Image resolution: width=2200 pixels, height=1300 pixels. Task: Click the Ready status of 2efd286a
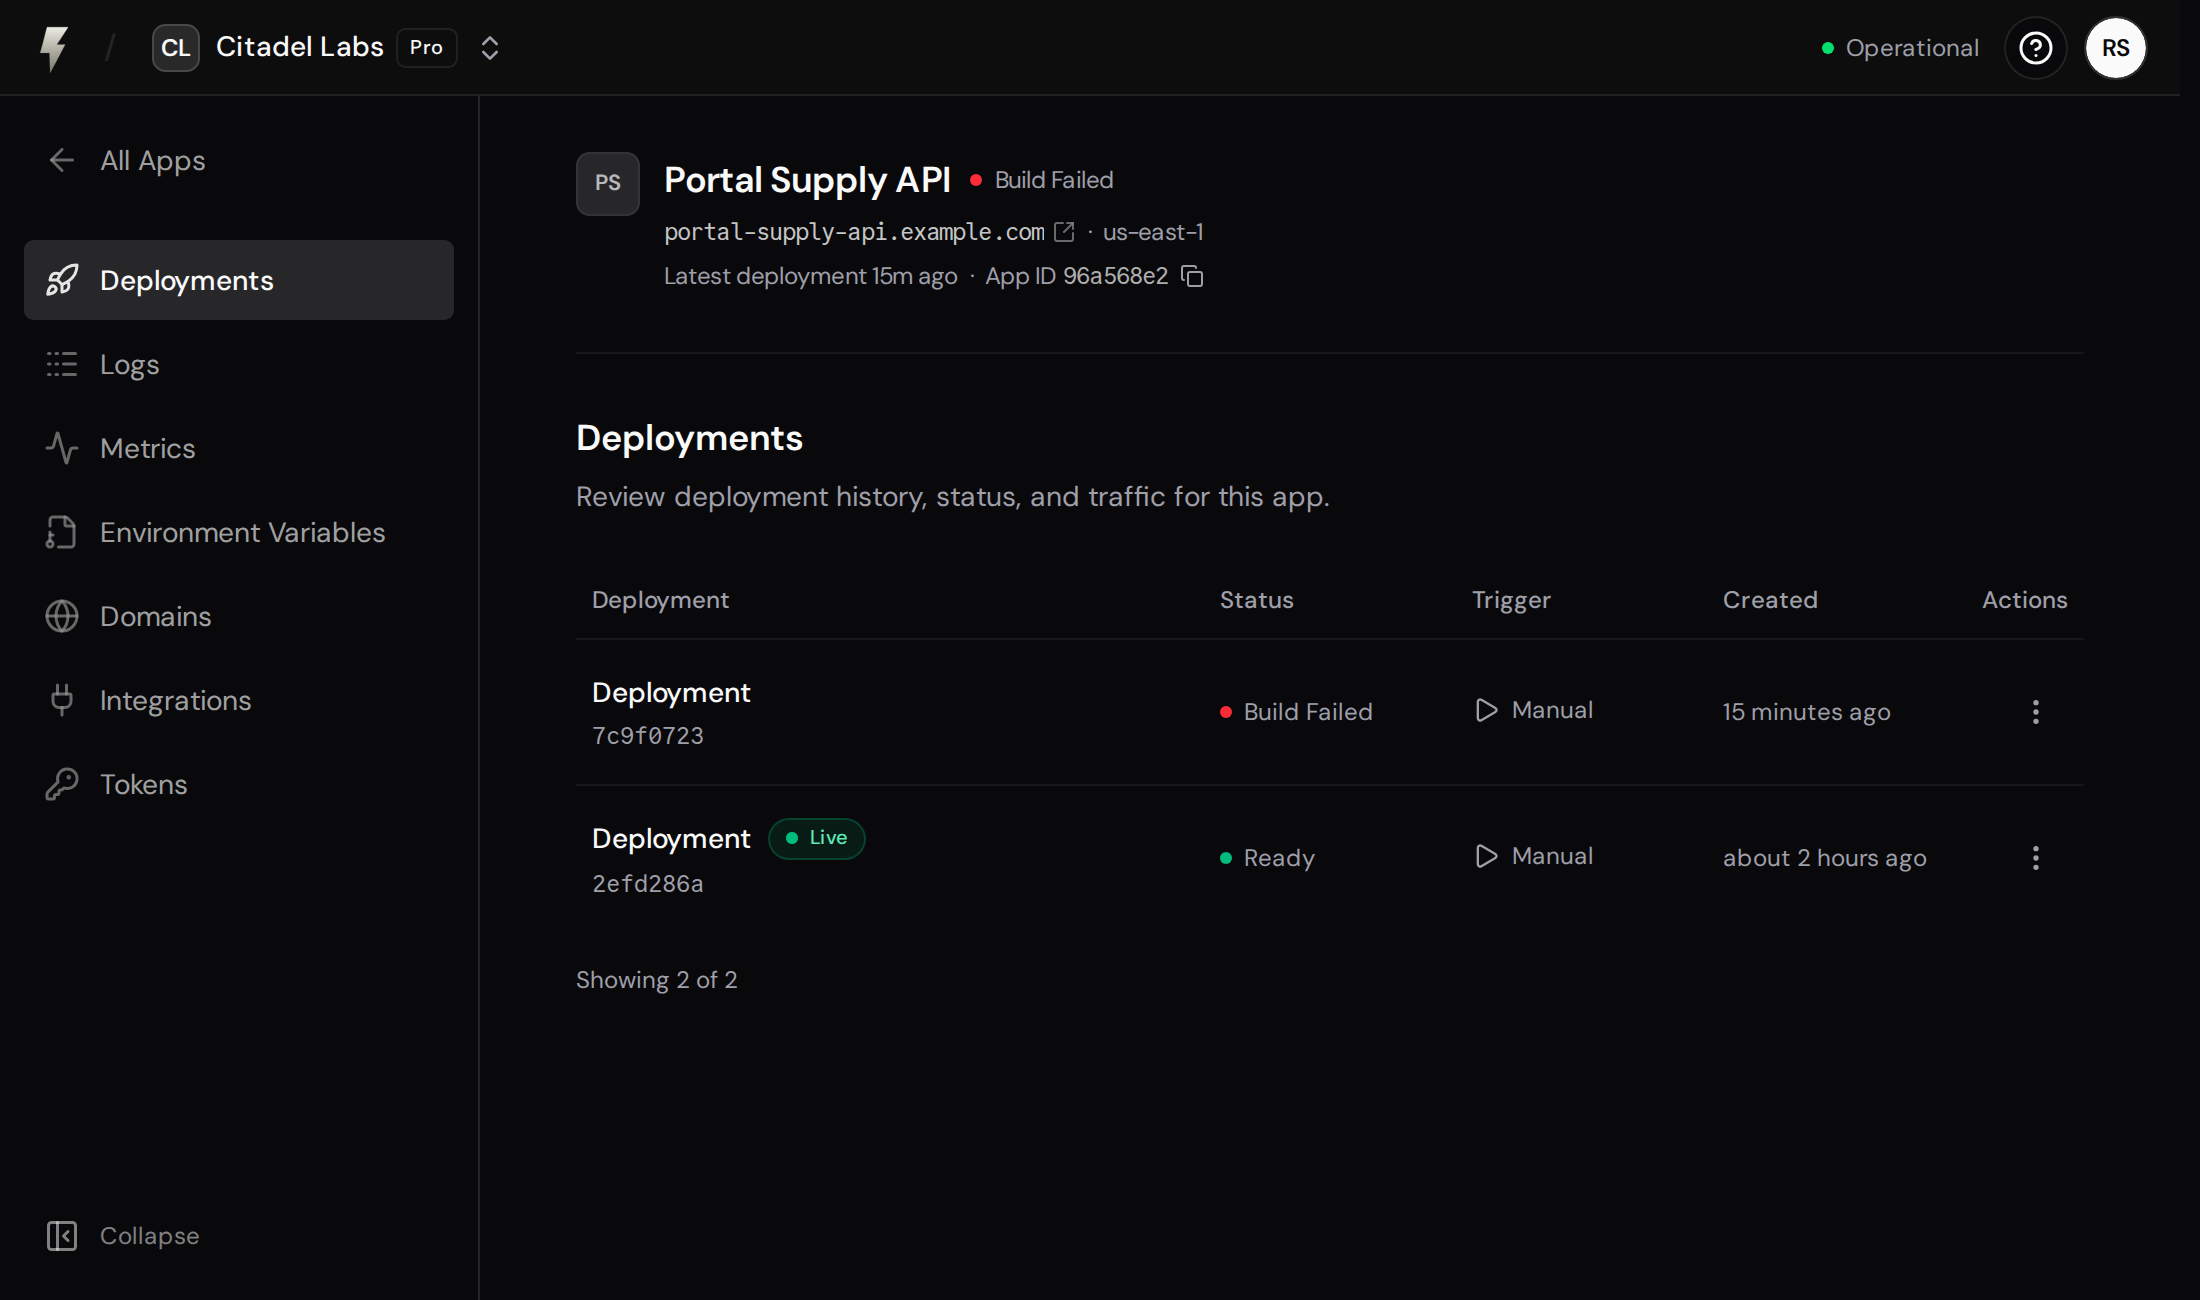click(x=1267, y=858)
